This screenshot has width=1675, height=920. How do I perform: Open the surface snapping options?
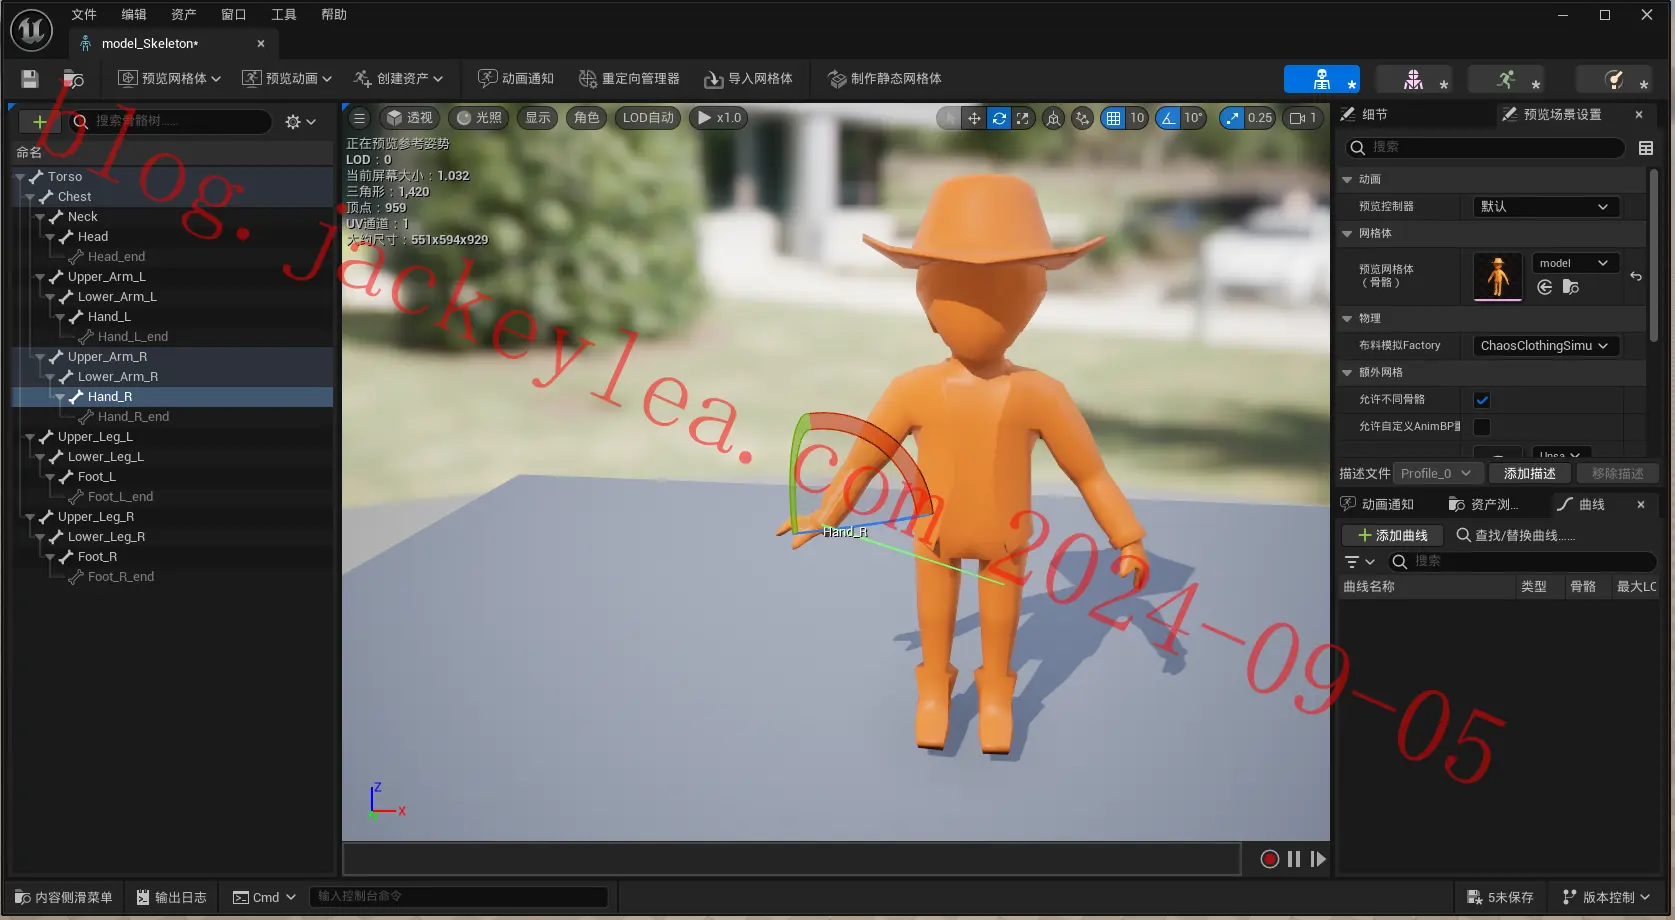(1082, 118)
